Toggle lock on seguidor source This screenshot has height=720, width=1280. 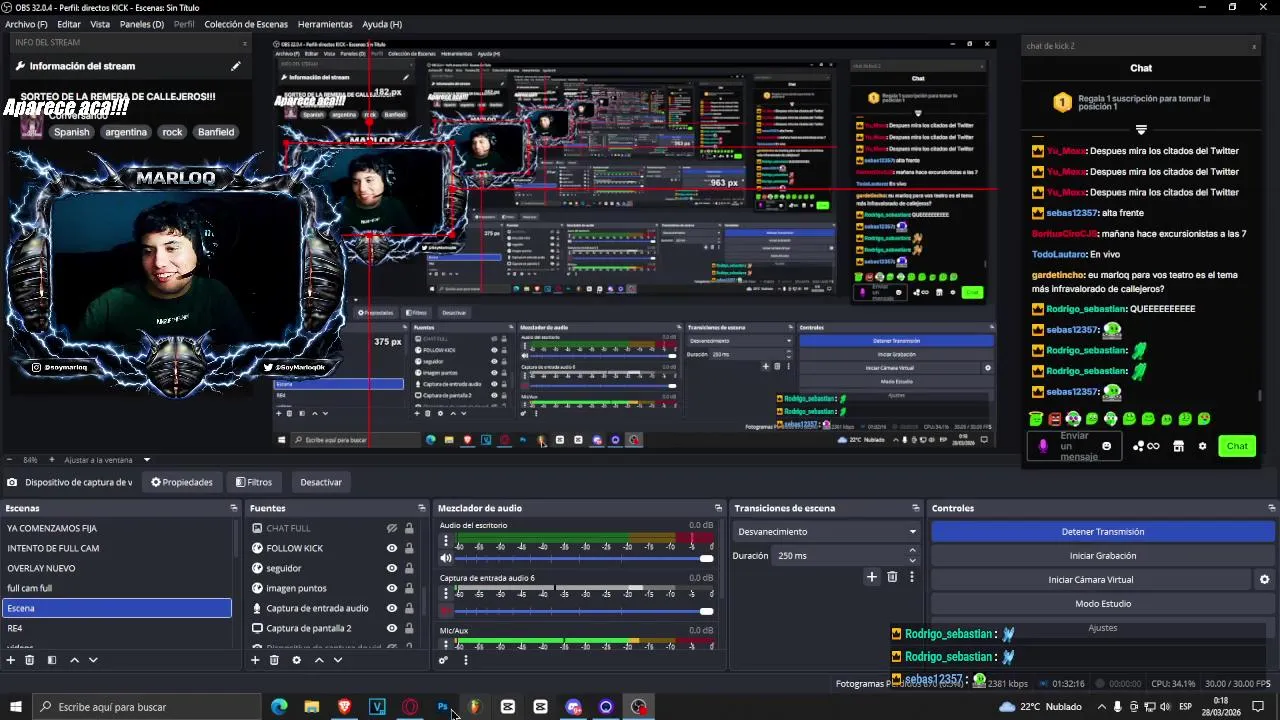[409, 568]
